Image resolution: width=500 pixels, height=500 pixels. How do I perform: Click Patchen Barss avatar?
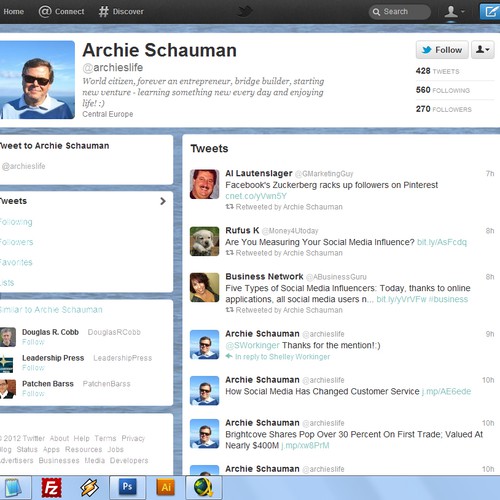(x=8, y=389)
